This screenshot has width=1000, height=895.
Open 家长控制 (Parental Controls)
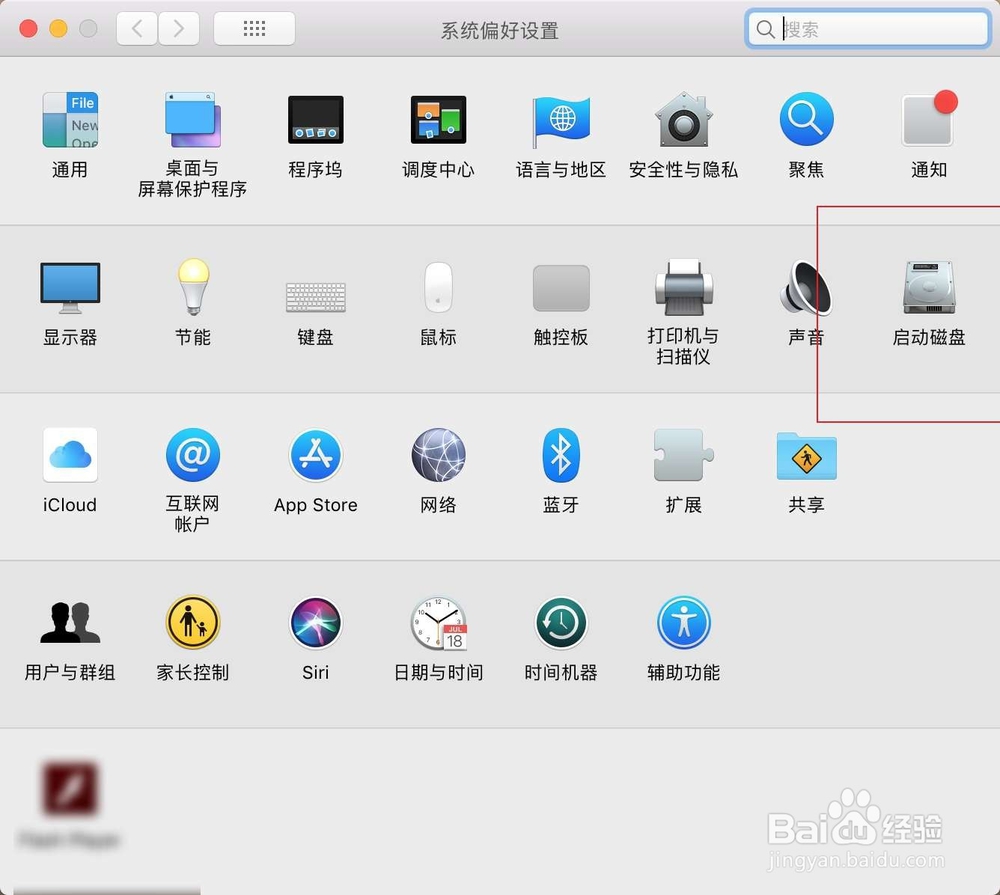(x=192, y=623)
